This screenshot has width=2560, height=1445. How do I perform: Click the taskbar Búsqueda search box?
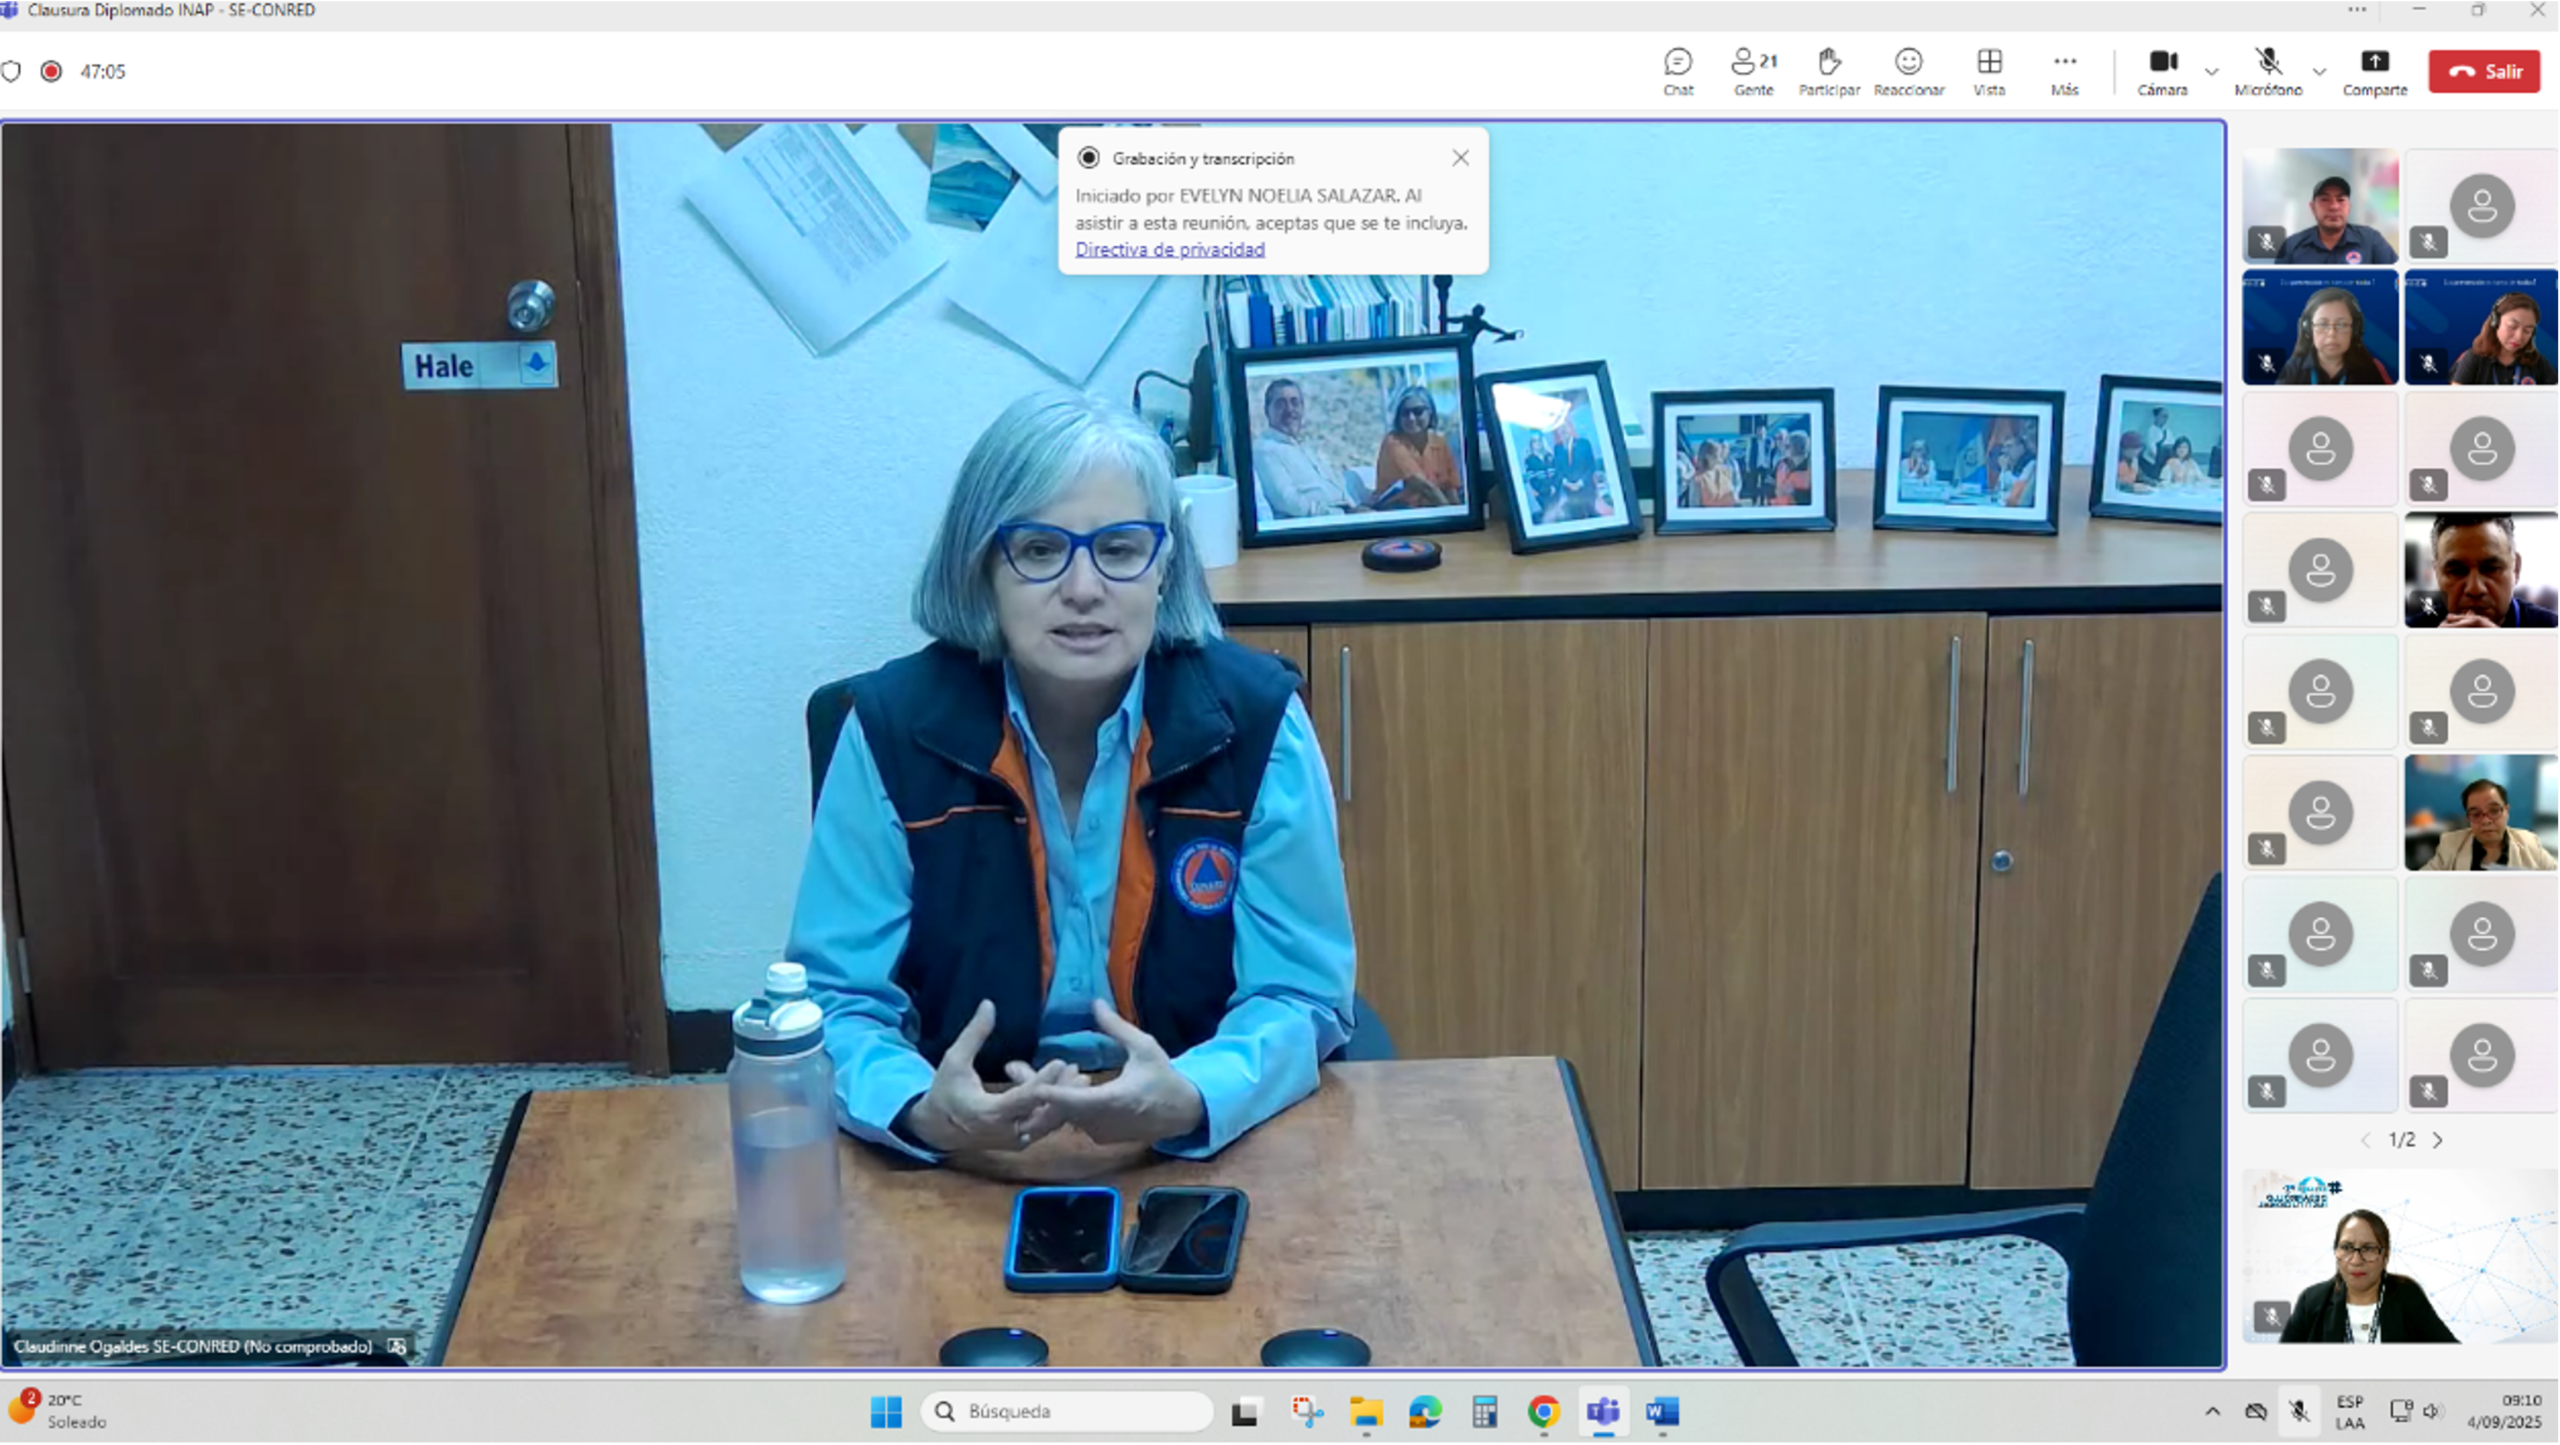click(x=1067, y=1412)
